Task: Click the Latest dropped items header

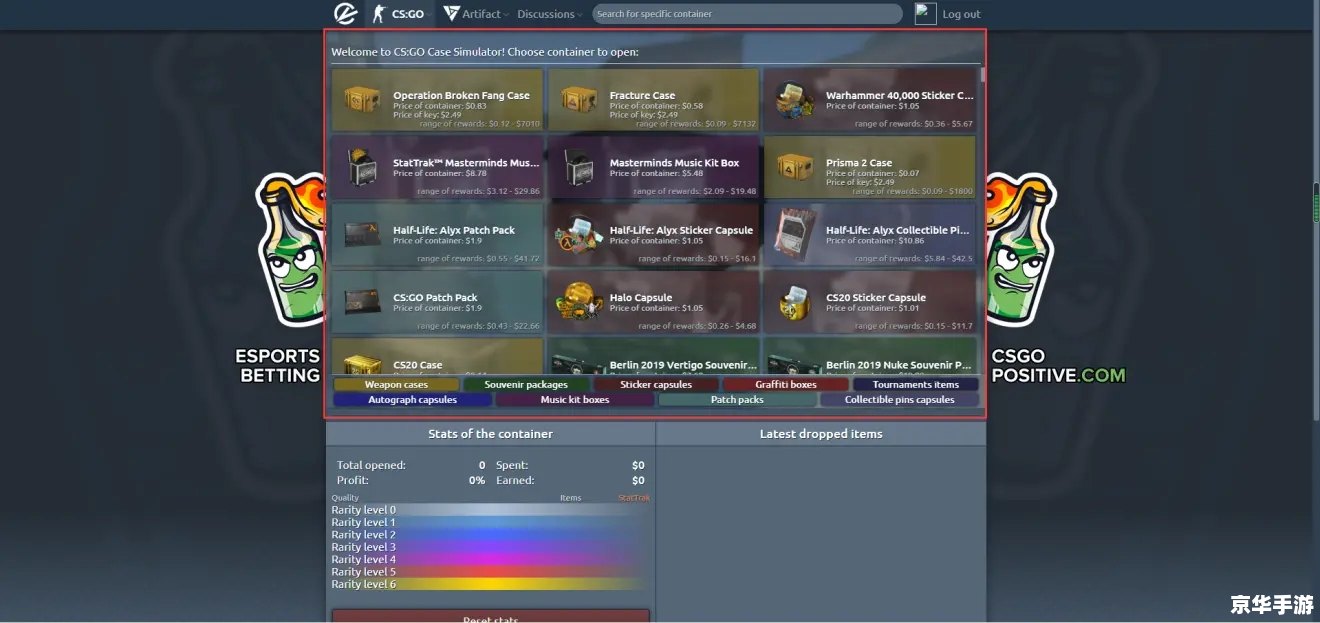Action: coord(821,434)
